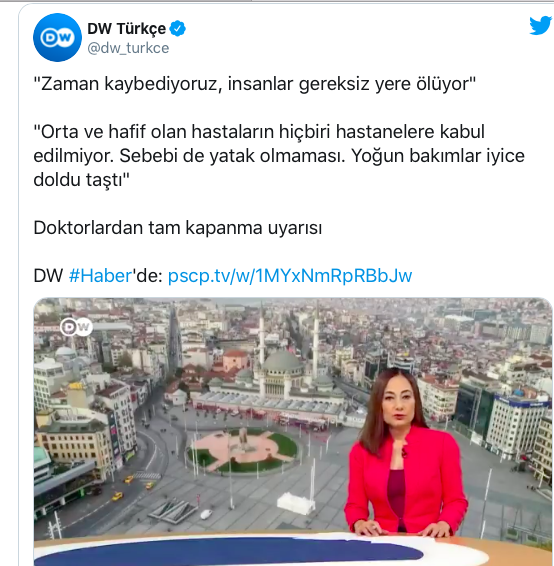
Task: Click the Twitter bird logo
Action: click(x=540, y=26)
